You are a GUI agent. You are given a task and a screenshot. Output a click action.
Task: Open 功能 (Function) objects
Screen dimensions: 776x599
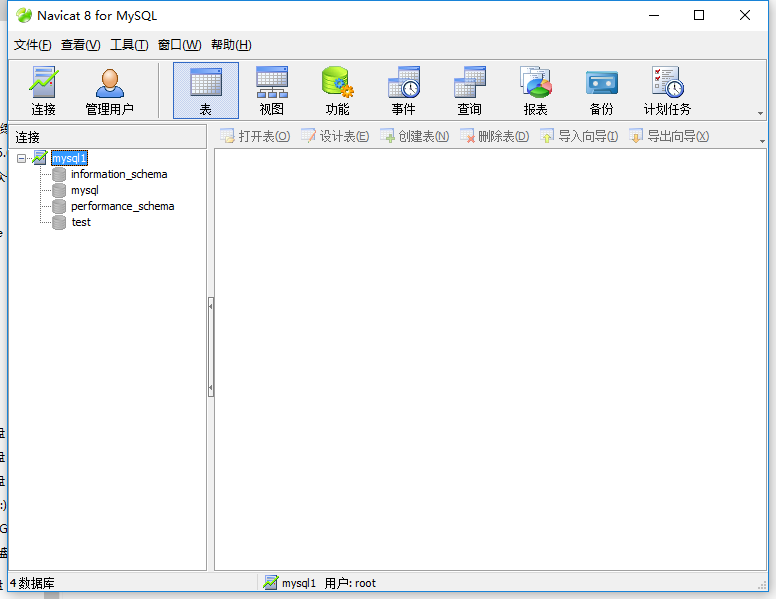click(338, 91)
